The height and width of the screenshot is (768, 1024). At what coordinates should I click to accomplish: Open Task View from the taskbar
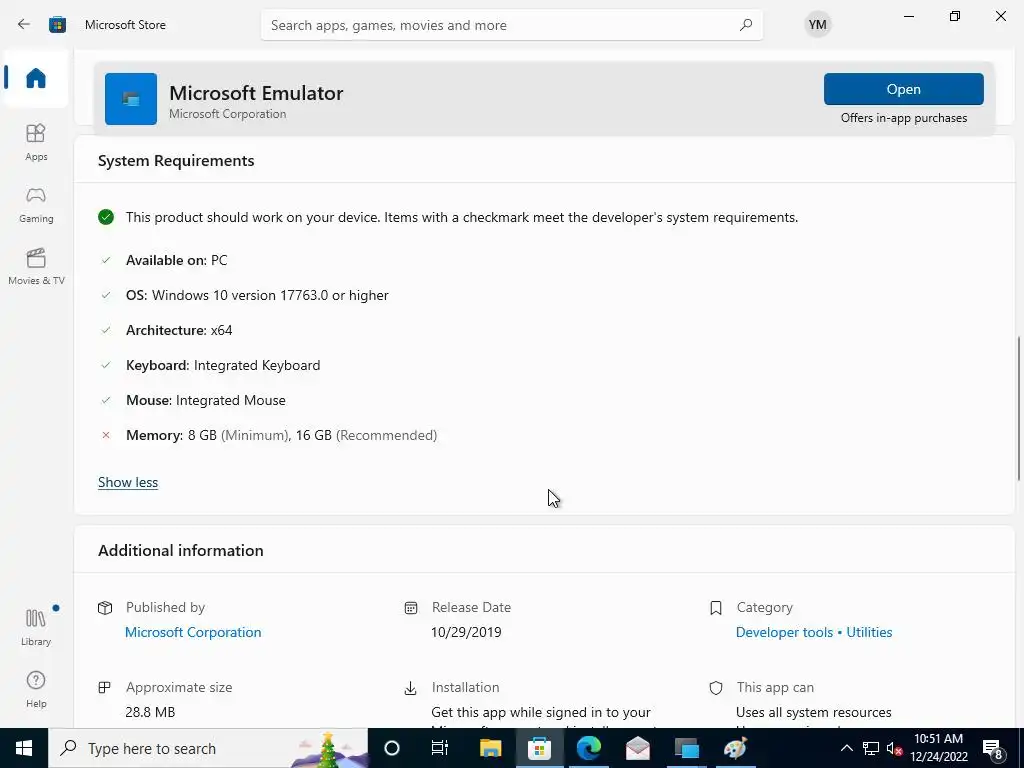[440, 748]
